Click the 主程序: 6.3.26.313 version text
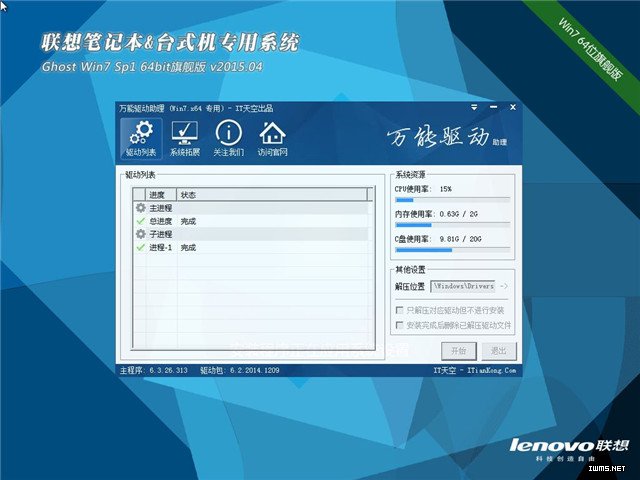 tap(153, 370)
